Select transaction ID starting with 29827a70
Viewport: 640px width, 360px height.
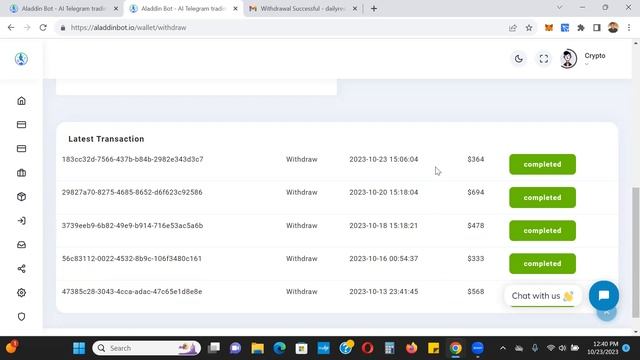click(x=132, y=192)
